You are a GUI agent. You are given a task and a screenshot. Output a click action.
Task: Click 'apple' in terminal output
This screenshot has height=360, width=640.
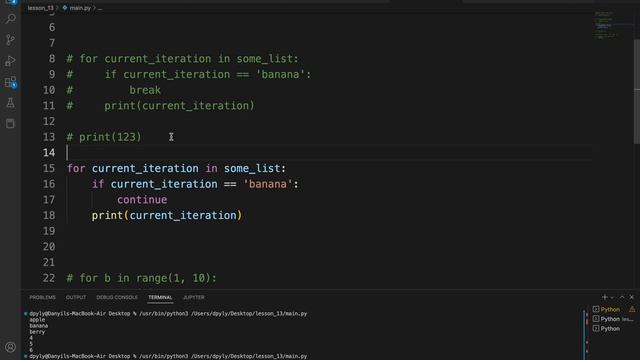[x=37, y=320]
